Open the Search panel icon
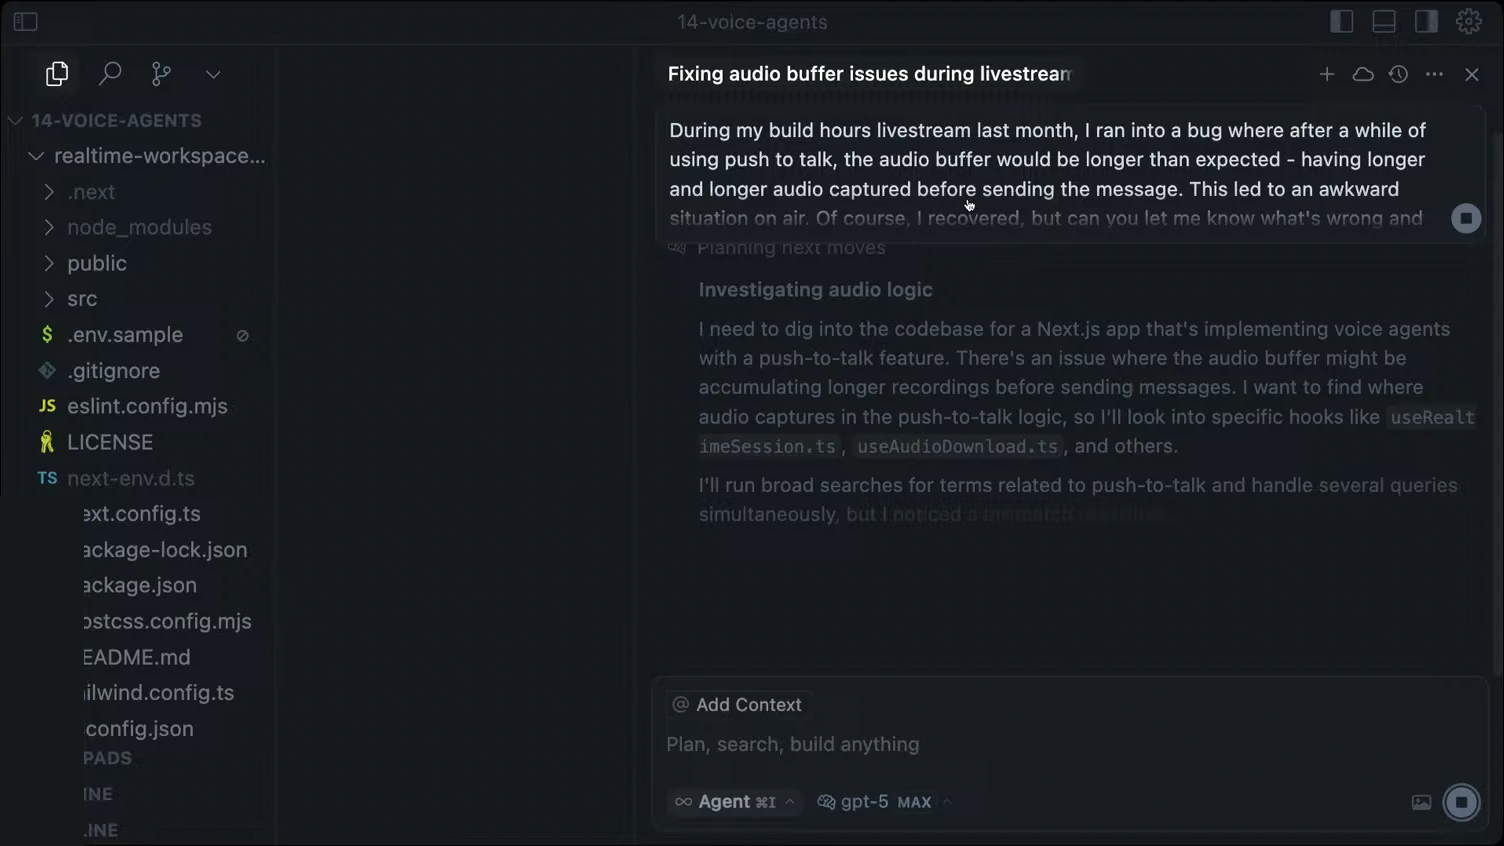The width and height of the screenshot is (1504, 846). point(110,74)
